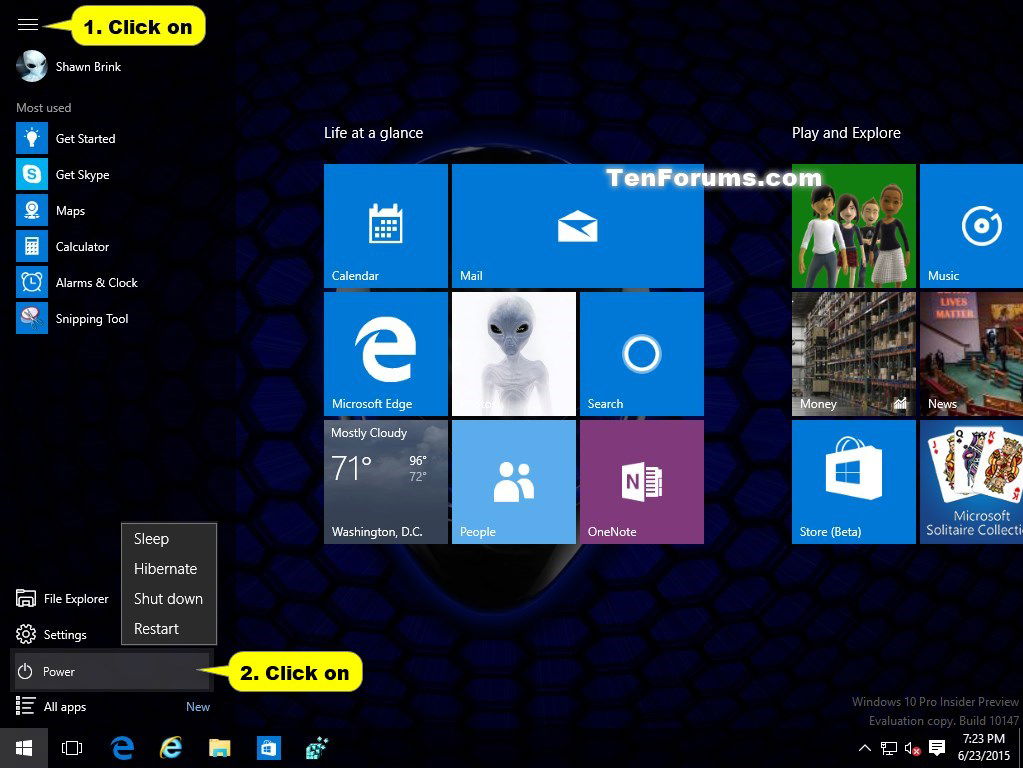Click the muted volume tray icon
This screenshot has height=768, width=1023.
point(912,748)
